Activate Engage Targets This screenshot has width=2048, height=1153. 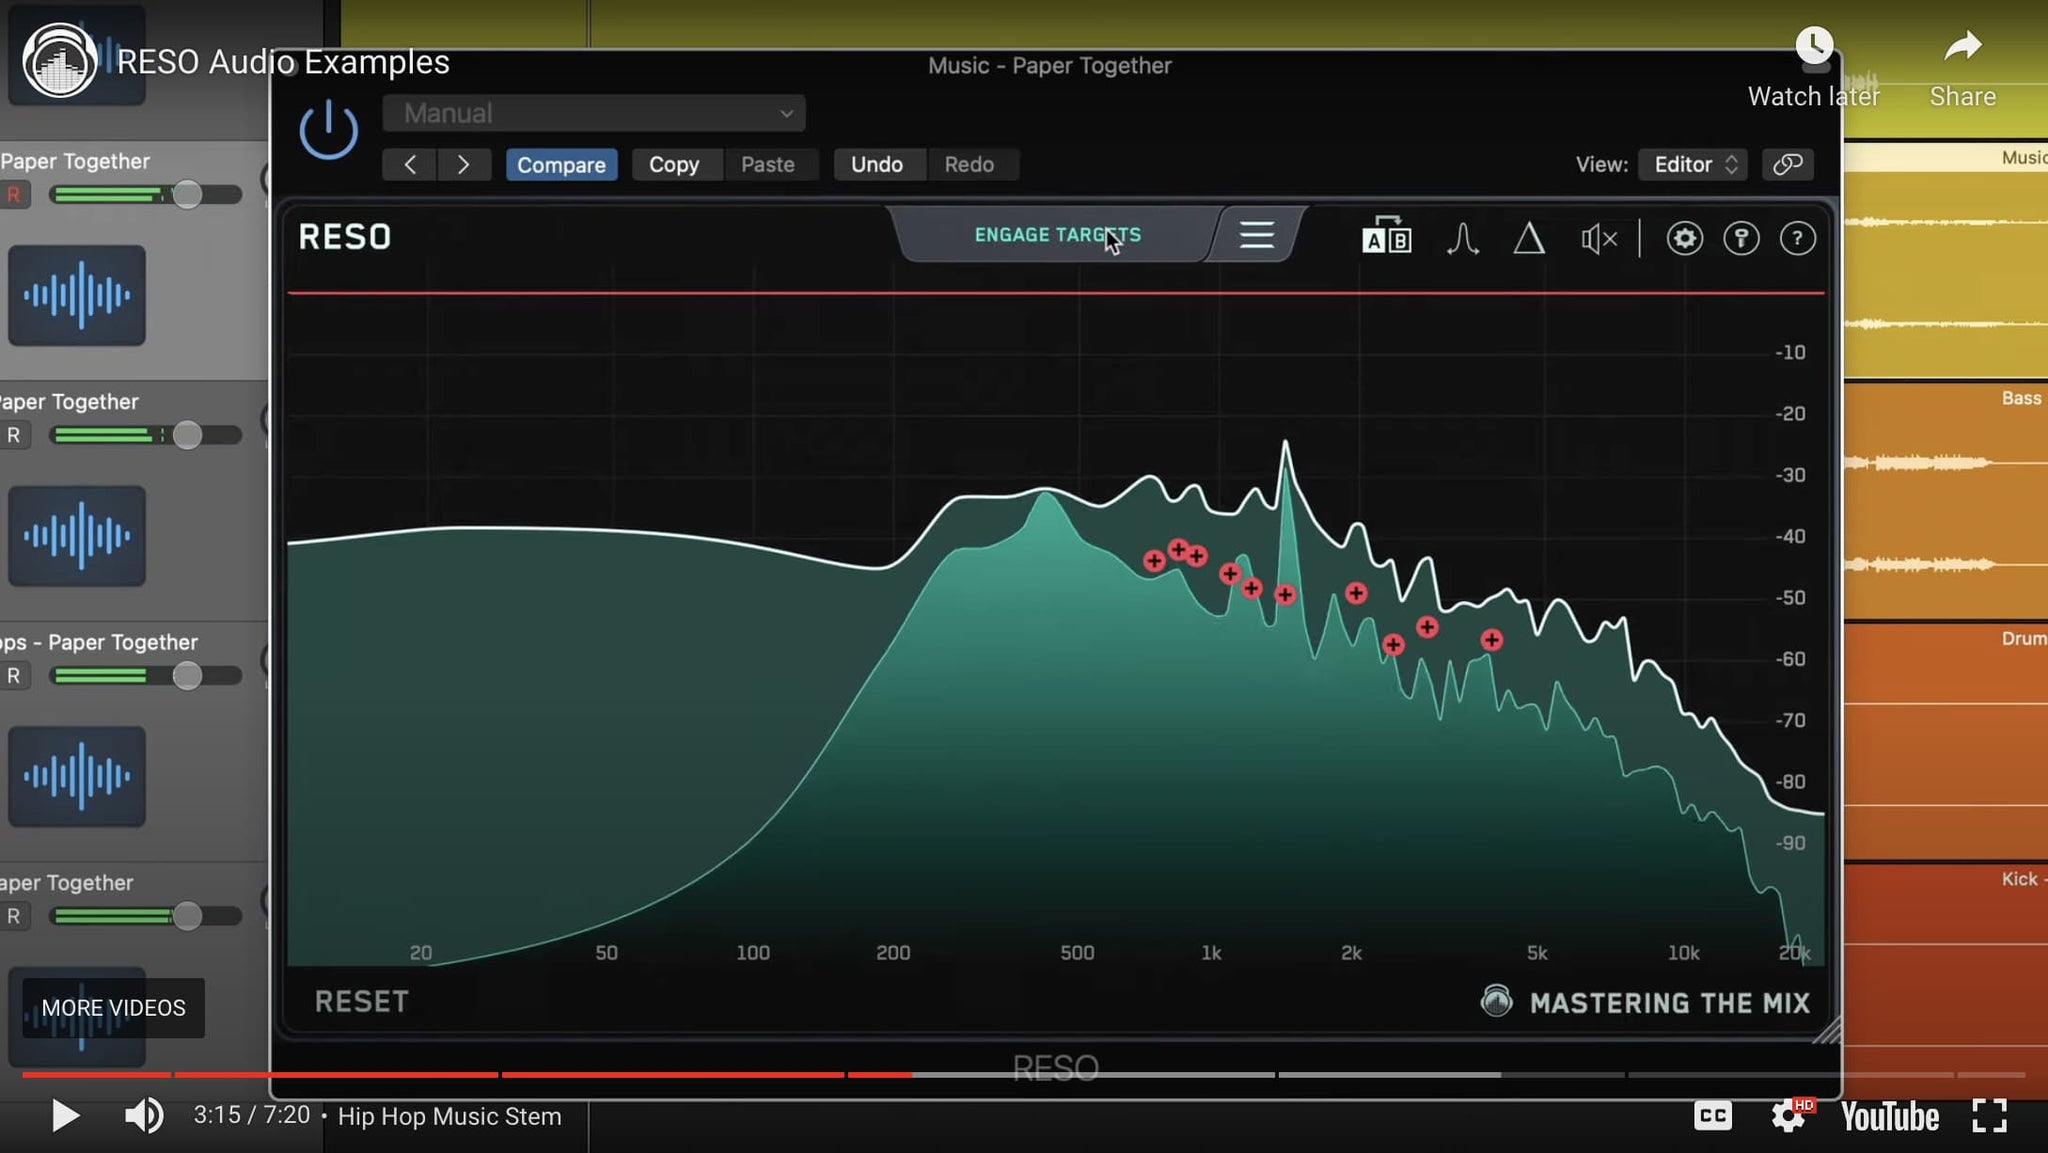[1057, 234]
